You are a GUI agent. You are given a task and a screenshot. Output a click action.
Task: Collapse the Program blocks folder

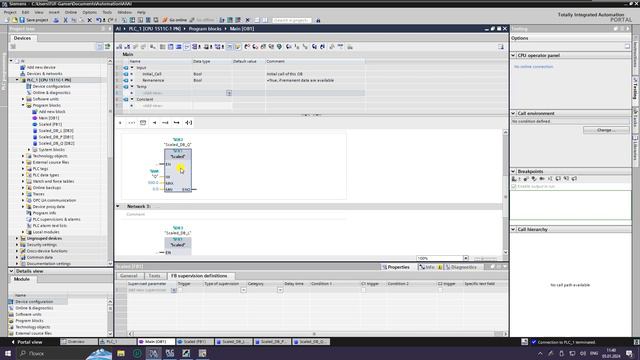coord(23,105)
